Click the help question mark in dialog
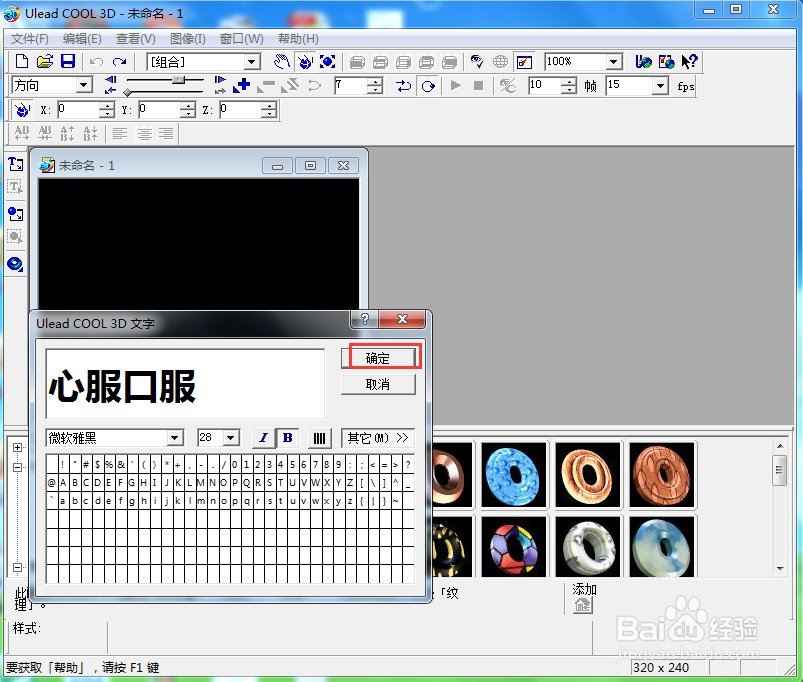Screen dimensions: 803x682 (x=365, y=319)
